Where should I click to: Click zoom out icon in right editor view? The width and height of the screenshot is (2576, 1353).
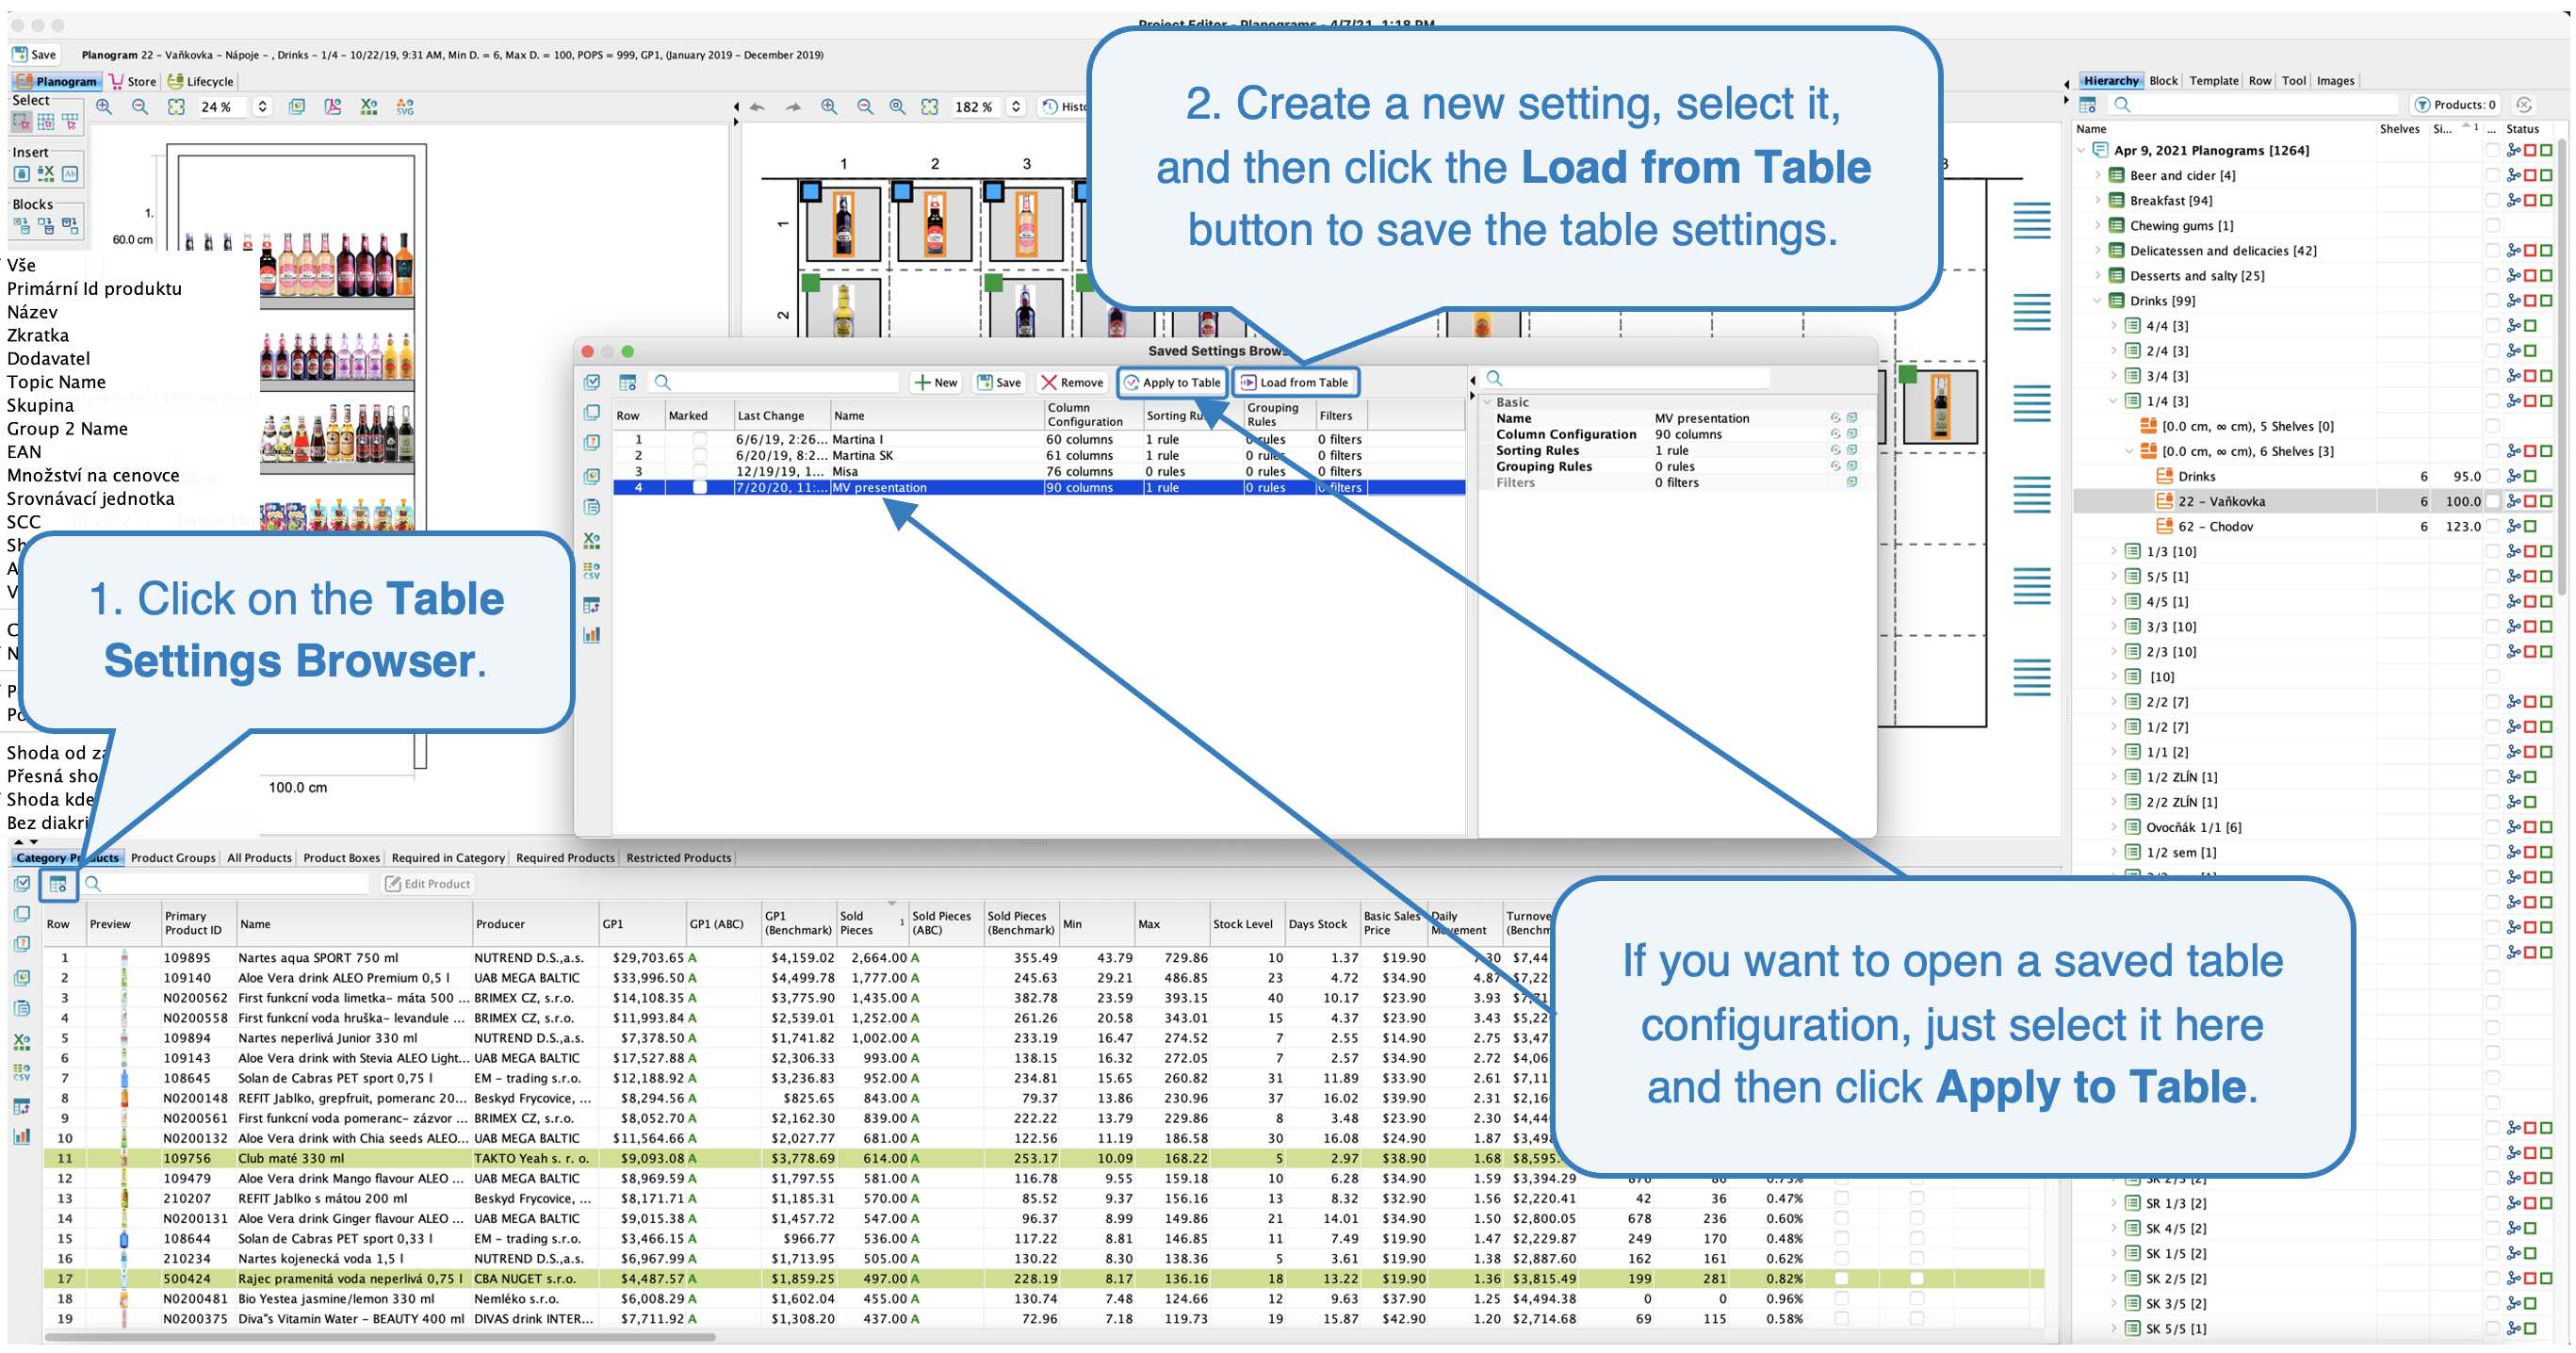tap(865, 106)
